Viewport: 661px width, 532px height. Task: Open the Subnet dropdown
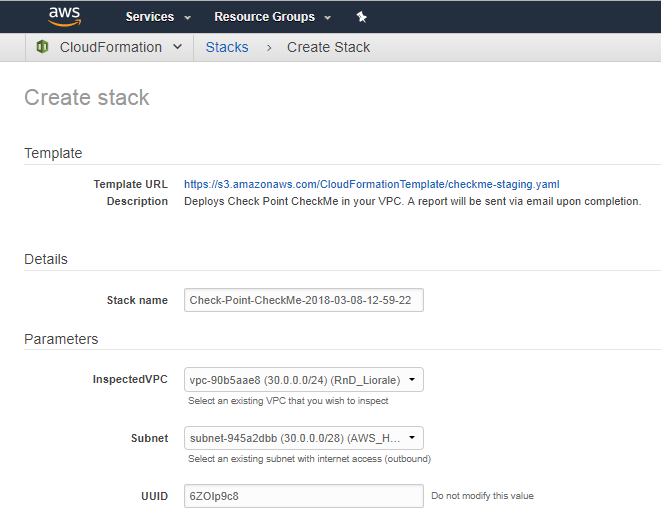click(304, 438)
